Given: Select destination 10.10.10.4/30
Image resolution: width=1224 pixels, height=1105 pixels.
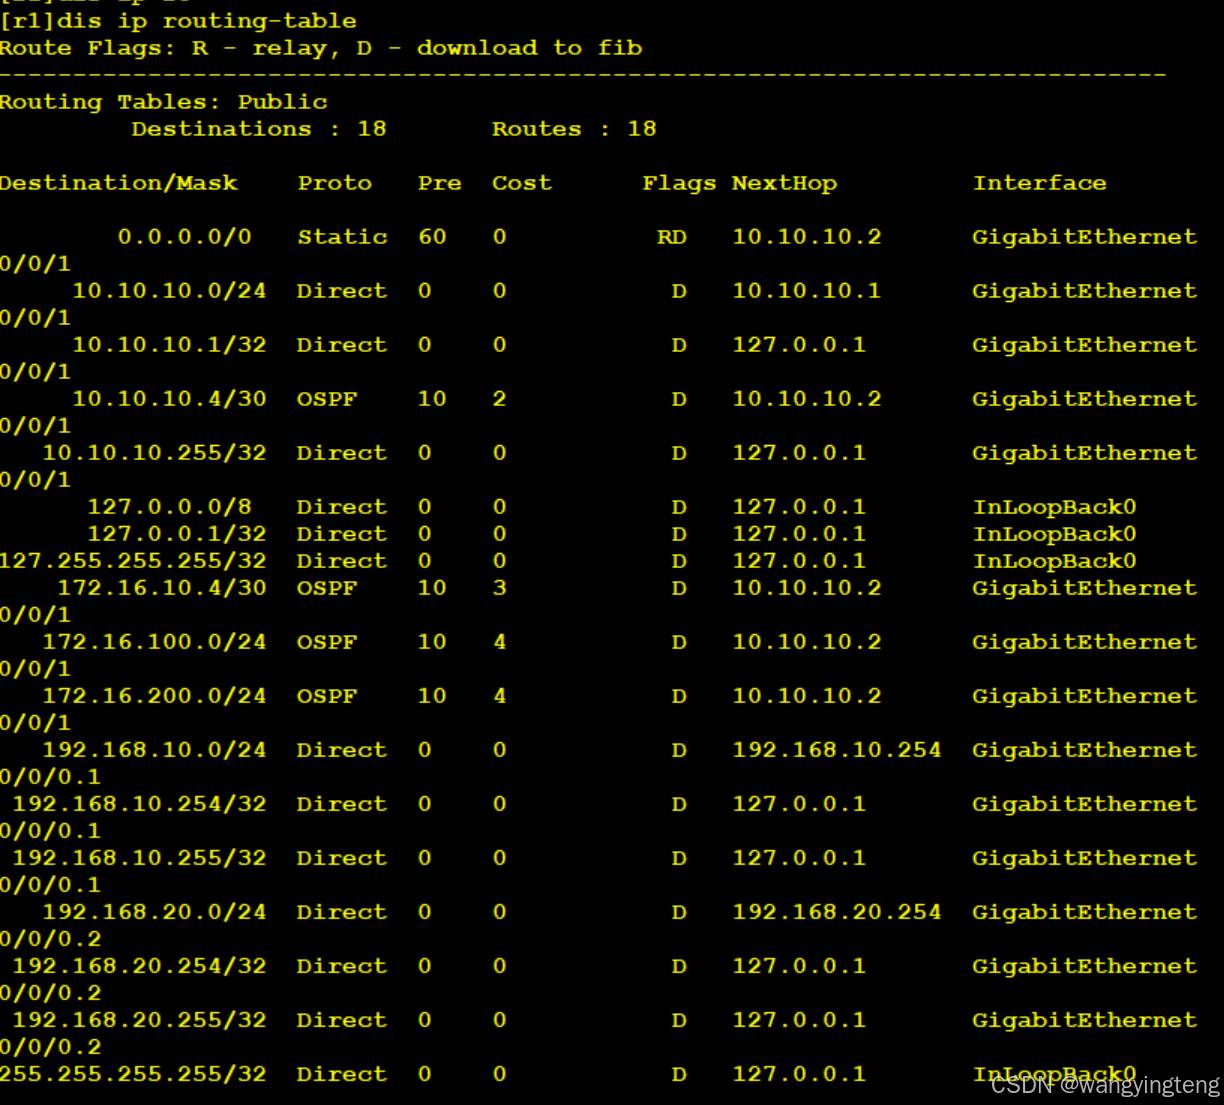Looking at the screenshot, I should 169,398.
